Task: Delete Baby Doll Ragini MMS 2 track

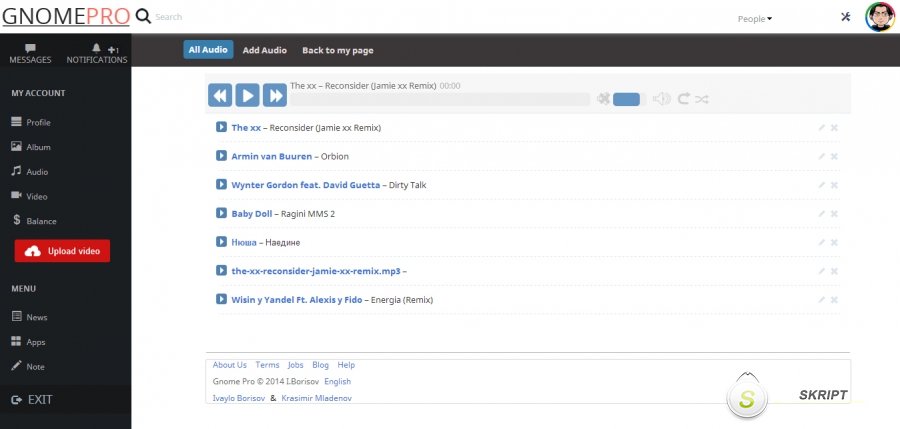Action: coord(834,214)
